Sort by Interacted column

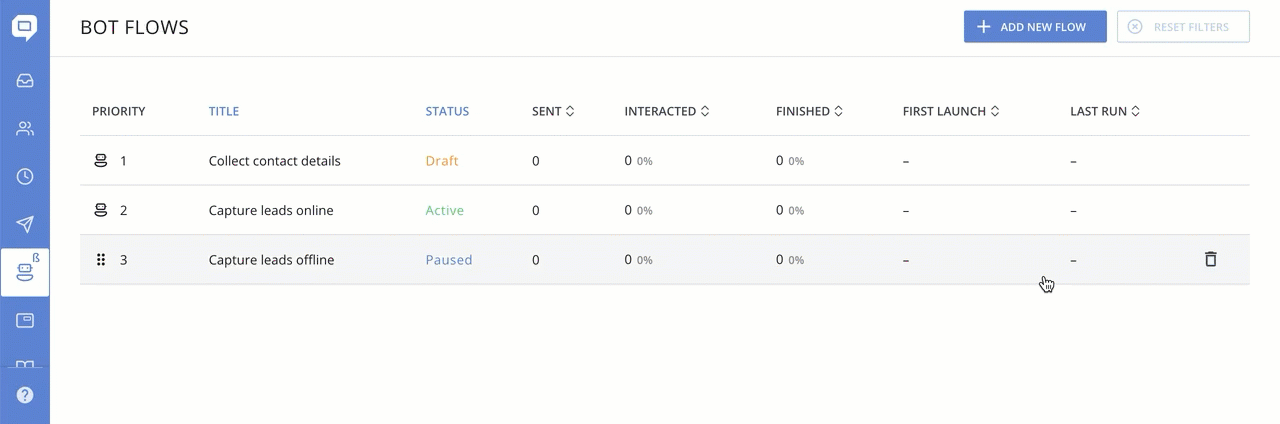click(x=666, y=111)
